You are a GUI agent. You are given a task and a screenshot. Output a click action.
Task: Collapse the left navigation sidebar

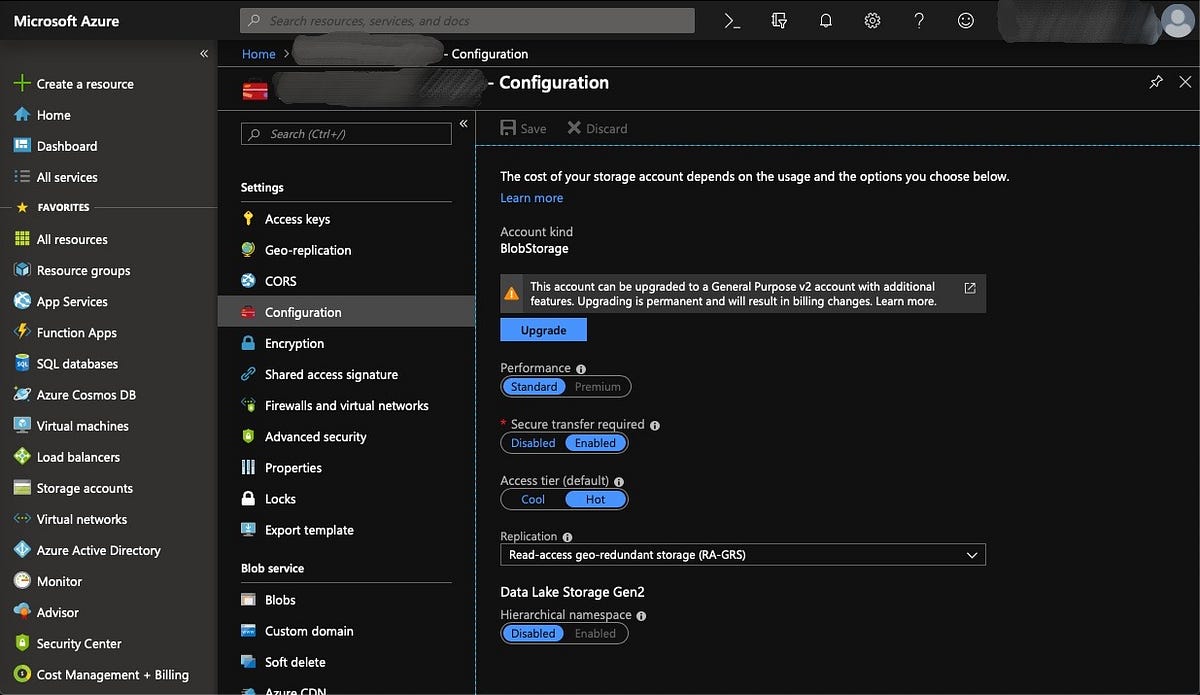pyautogui.click(x=203, y=53)
